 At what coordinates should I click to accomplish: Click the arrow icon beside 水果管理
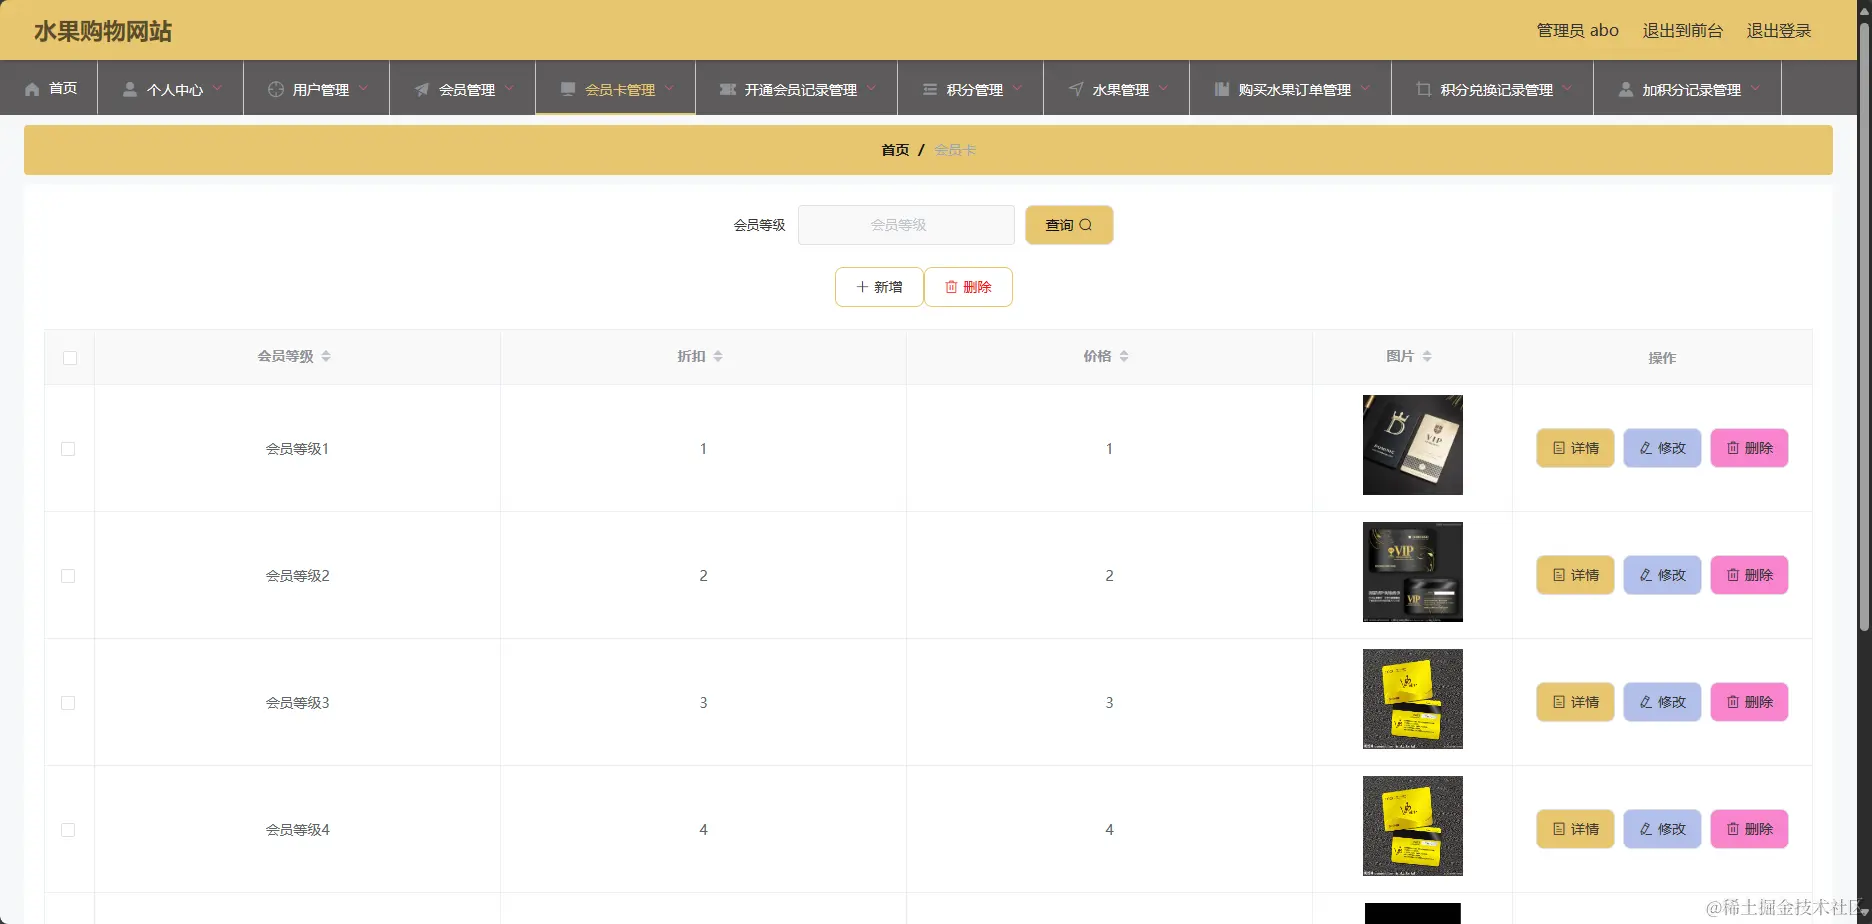pyautogui.click(x=1076, y=89)
